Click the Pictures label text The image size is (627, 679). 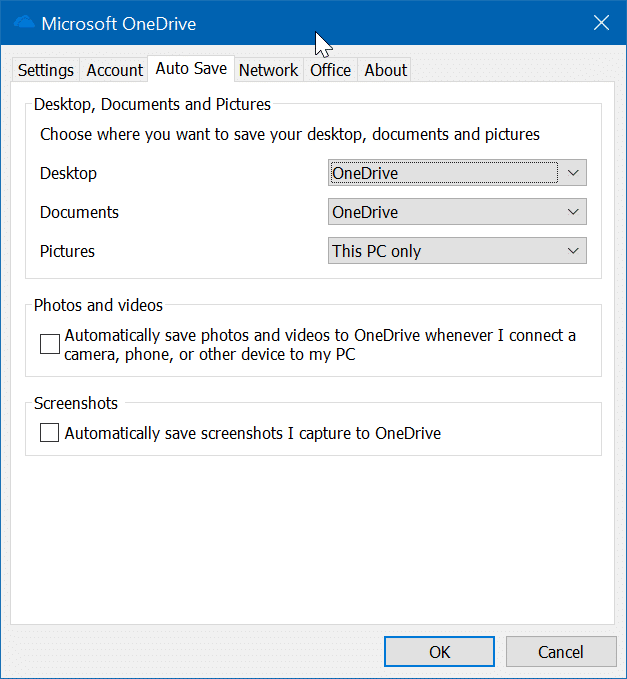[67, 251]
